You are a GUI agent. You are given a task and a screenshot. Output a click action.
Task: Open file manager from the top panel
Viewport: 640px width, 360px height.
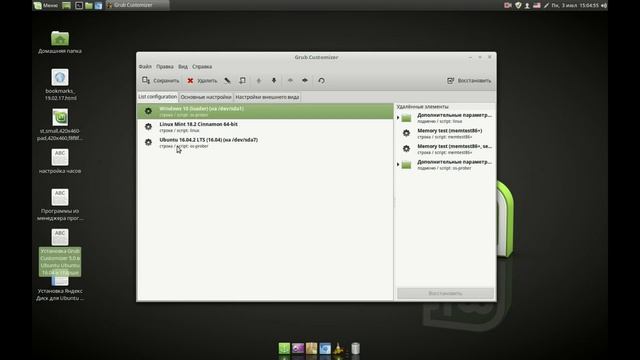[x=89, y=5]
